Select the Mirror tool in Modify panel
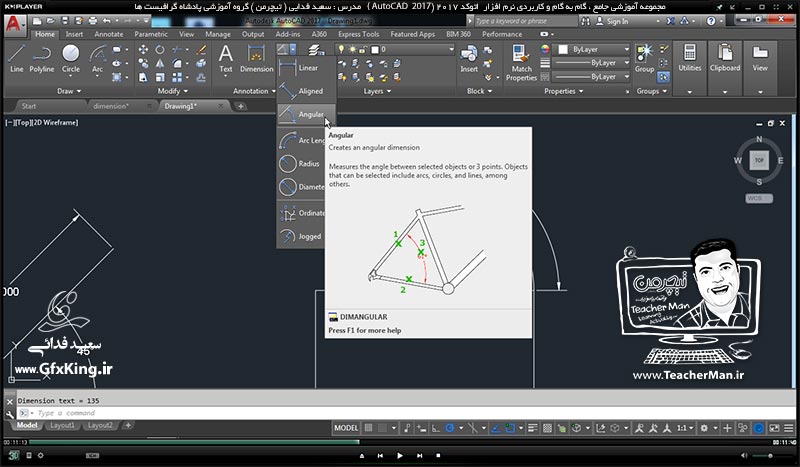Viewport: 800px width, 467px height. [160, 63]
